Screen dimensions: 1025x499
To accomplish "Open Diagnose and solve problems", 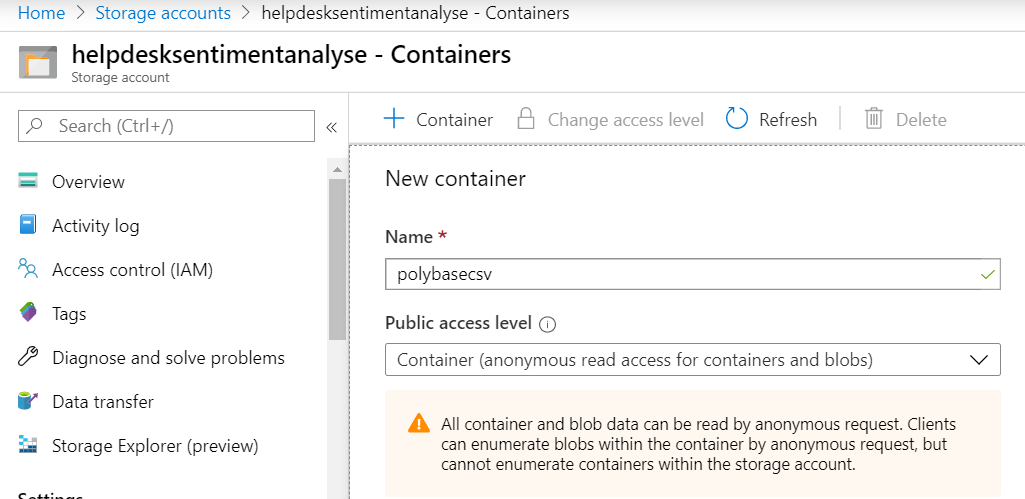I will point(169,358).
